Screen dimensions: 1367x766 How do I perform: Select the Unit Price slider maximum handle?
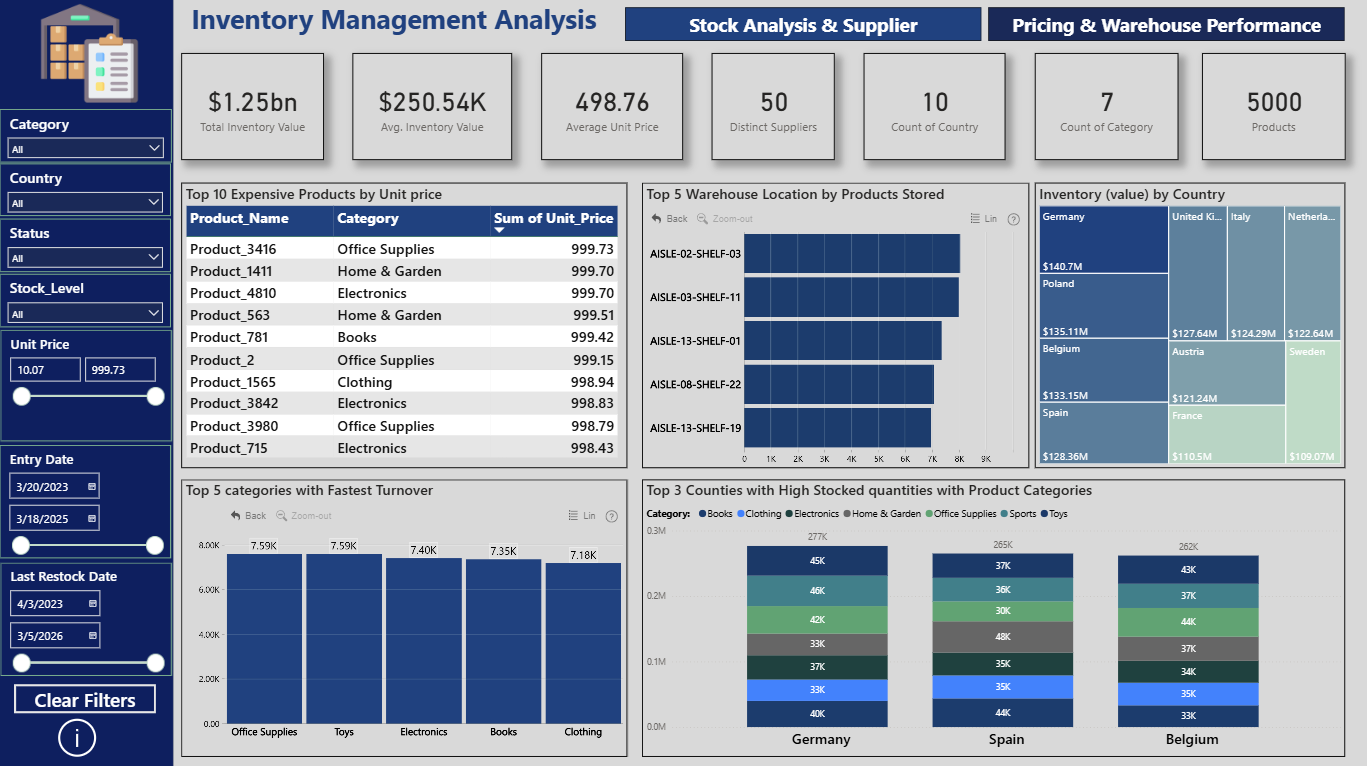[155, 397]
